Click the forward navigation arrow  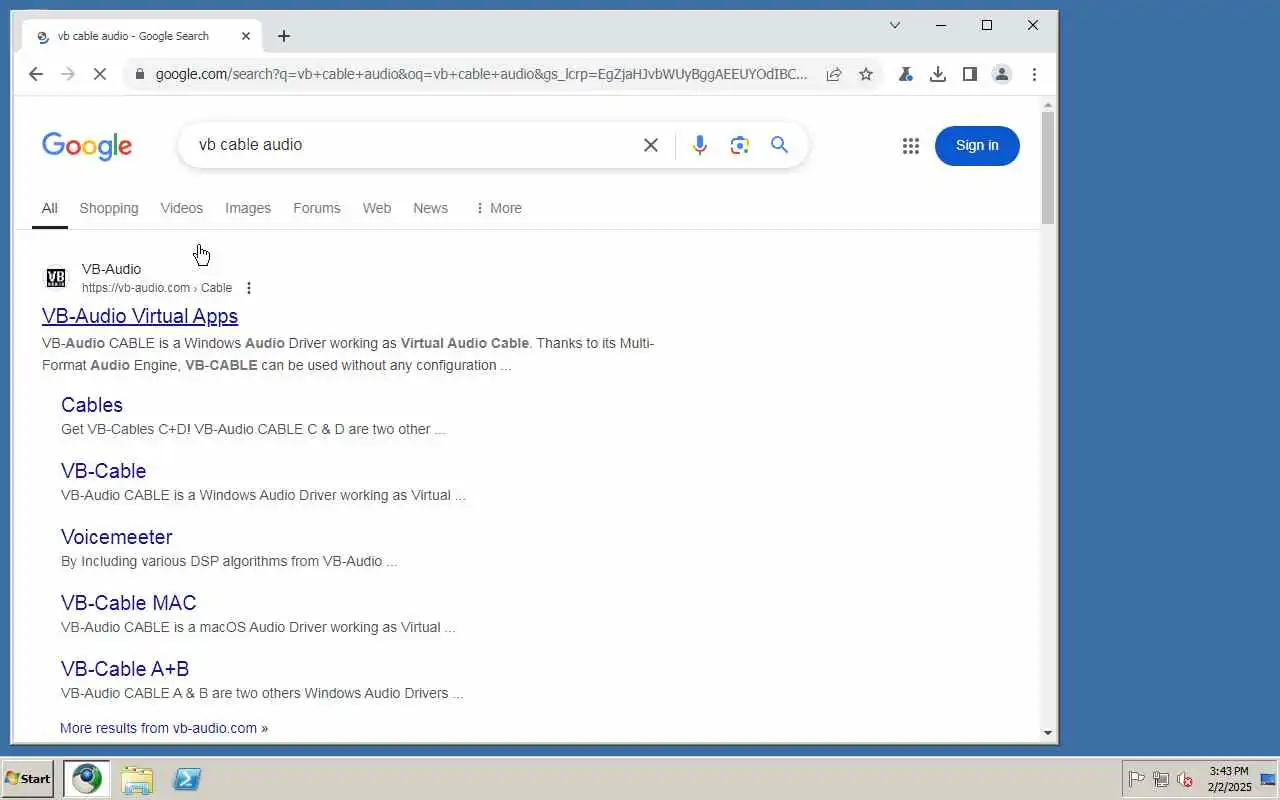point(68,74)
